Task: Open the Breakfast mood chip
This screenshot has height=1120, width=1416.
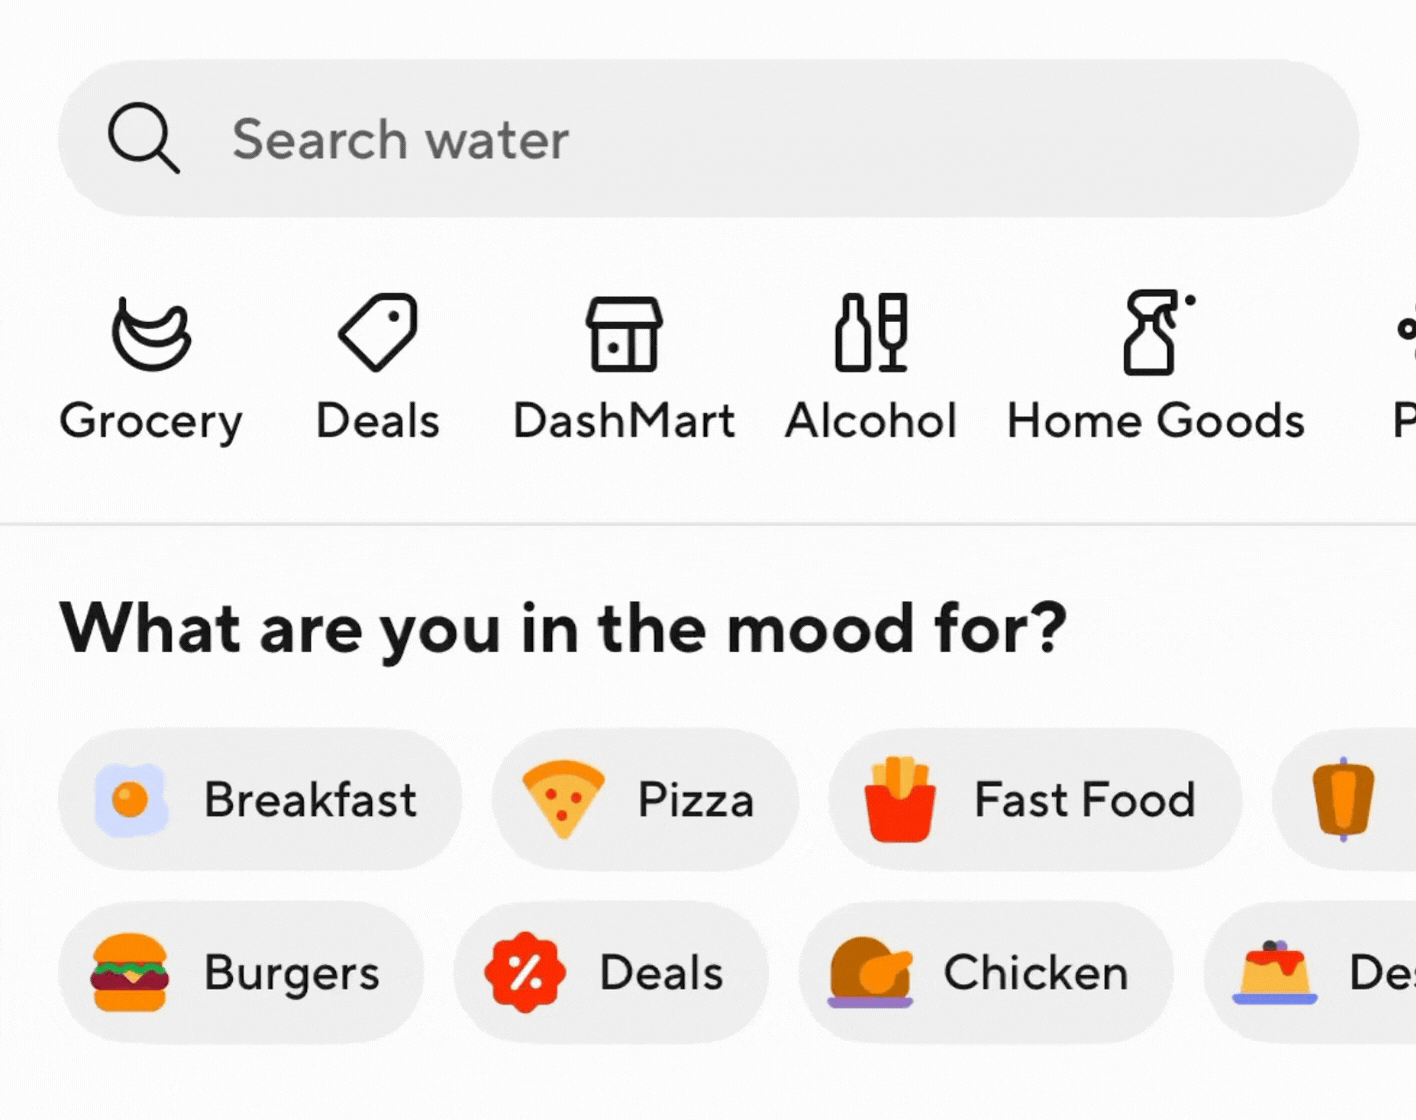Action: tap(262, 799)
